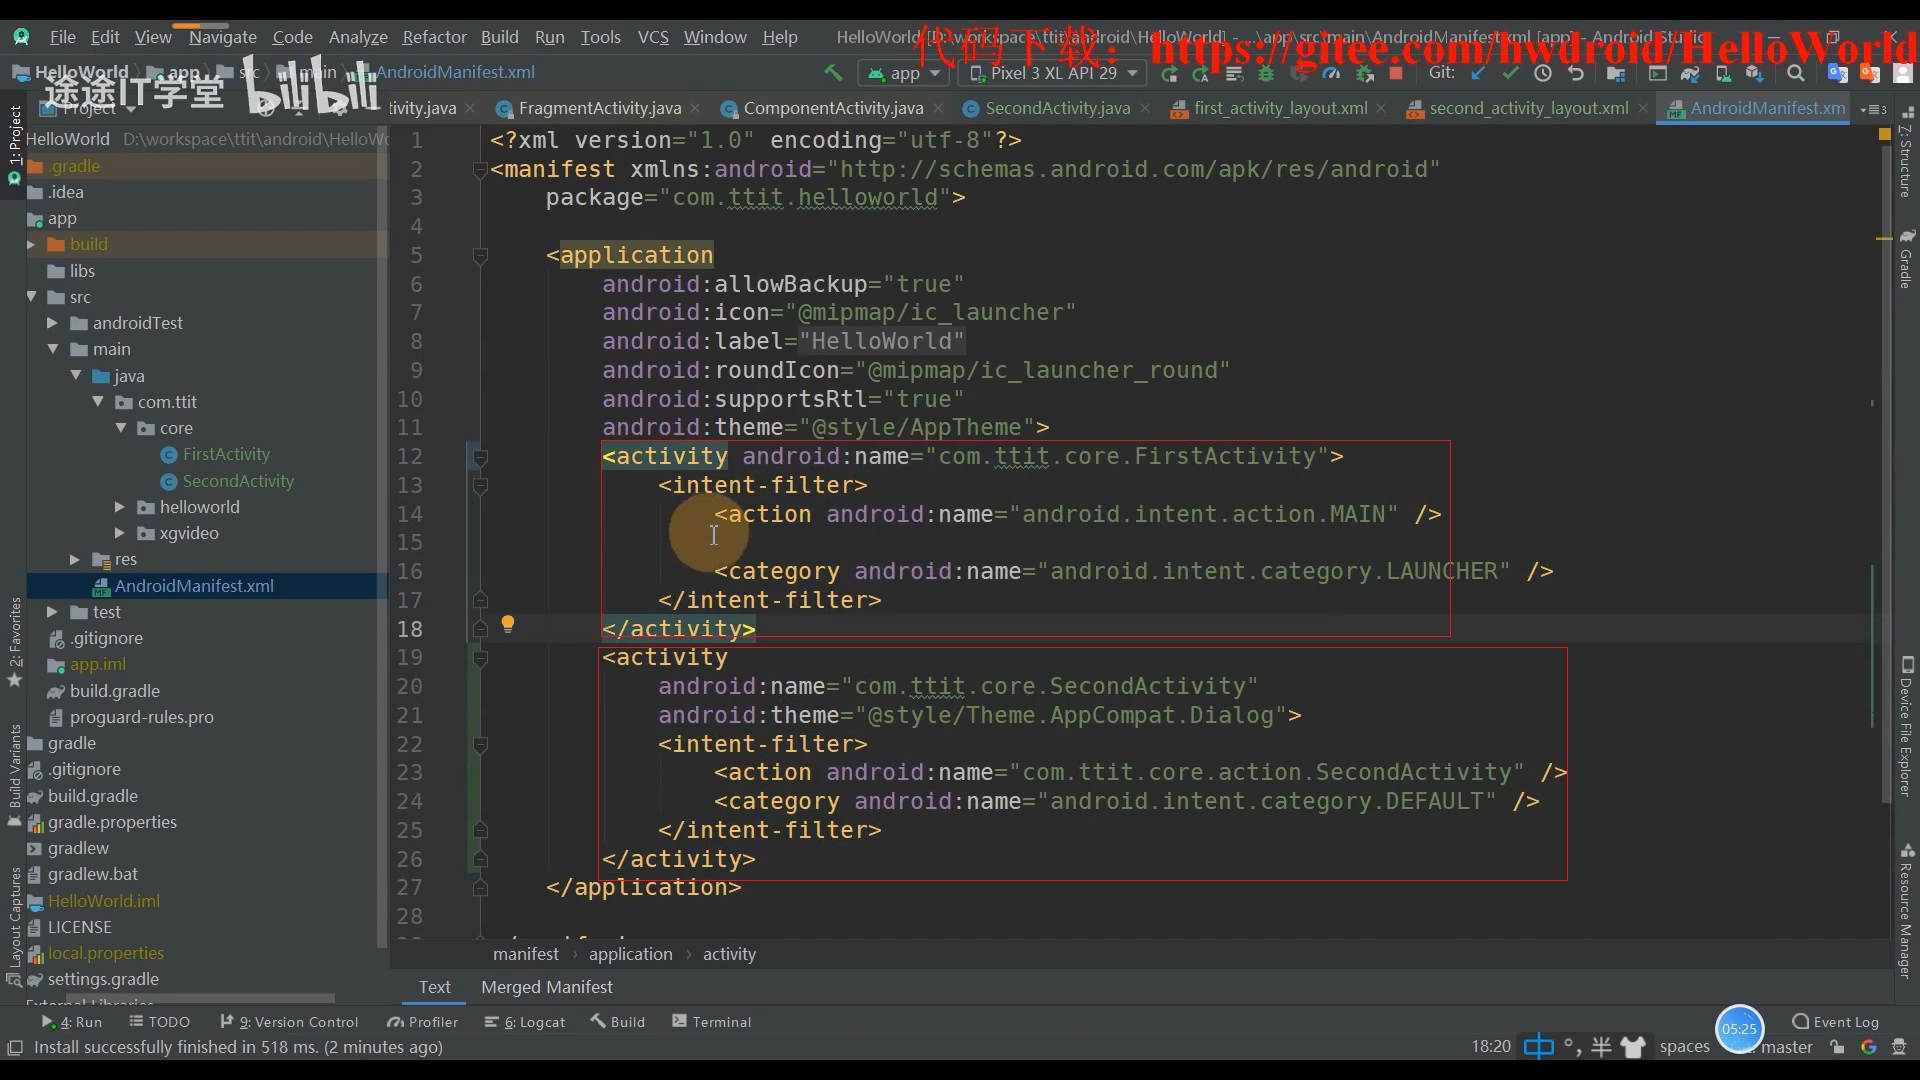This screenshot has width=1920, height=1080.
Task: Select FirstActivity in project tree
Action: click(x=226, y=454)
